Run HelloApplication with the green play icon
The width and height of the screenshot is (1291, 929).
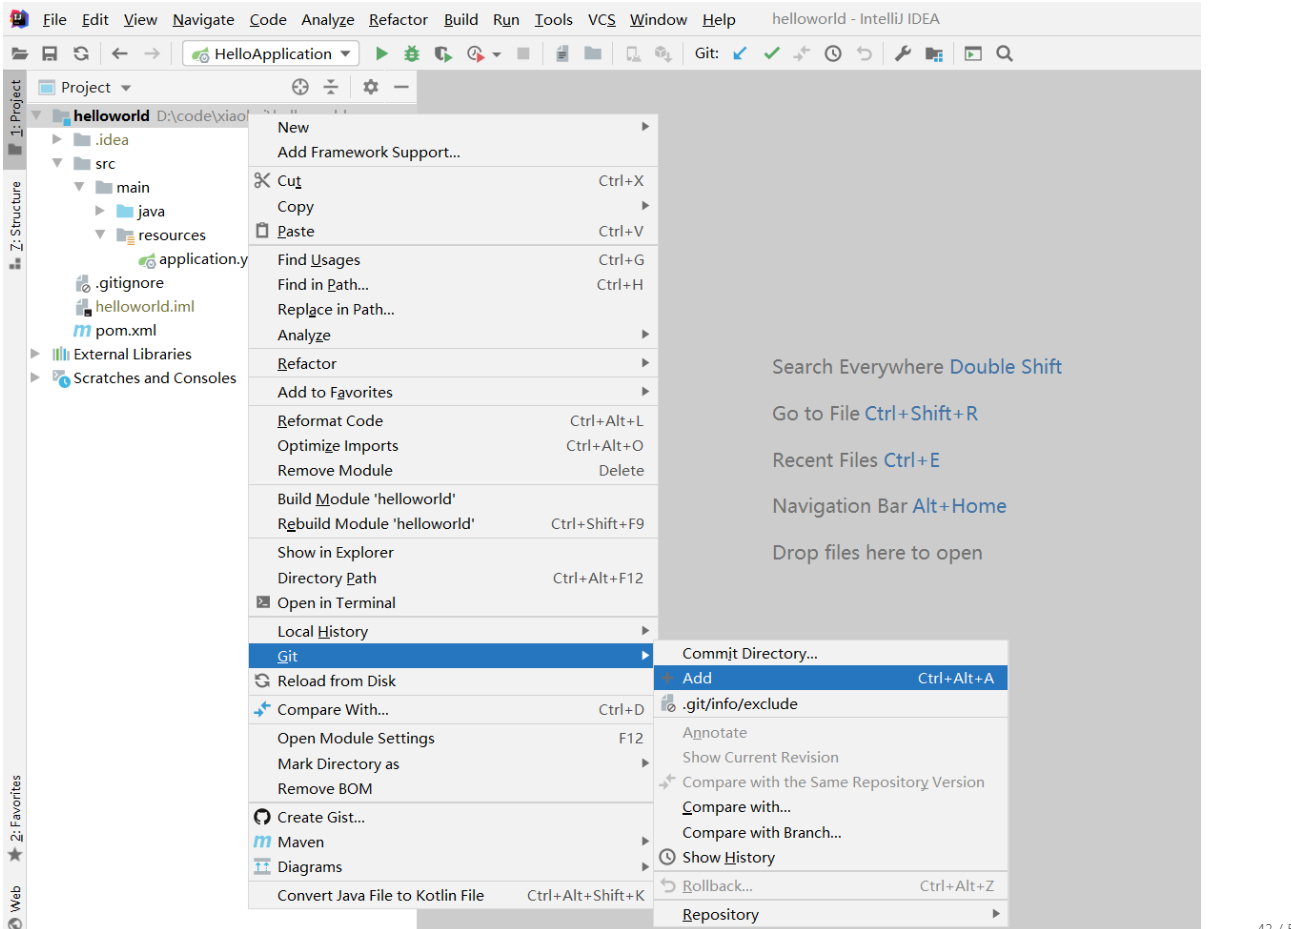point(381,54)
